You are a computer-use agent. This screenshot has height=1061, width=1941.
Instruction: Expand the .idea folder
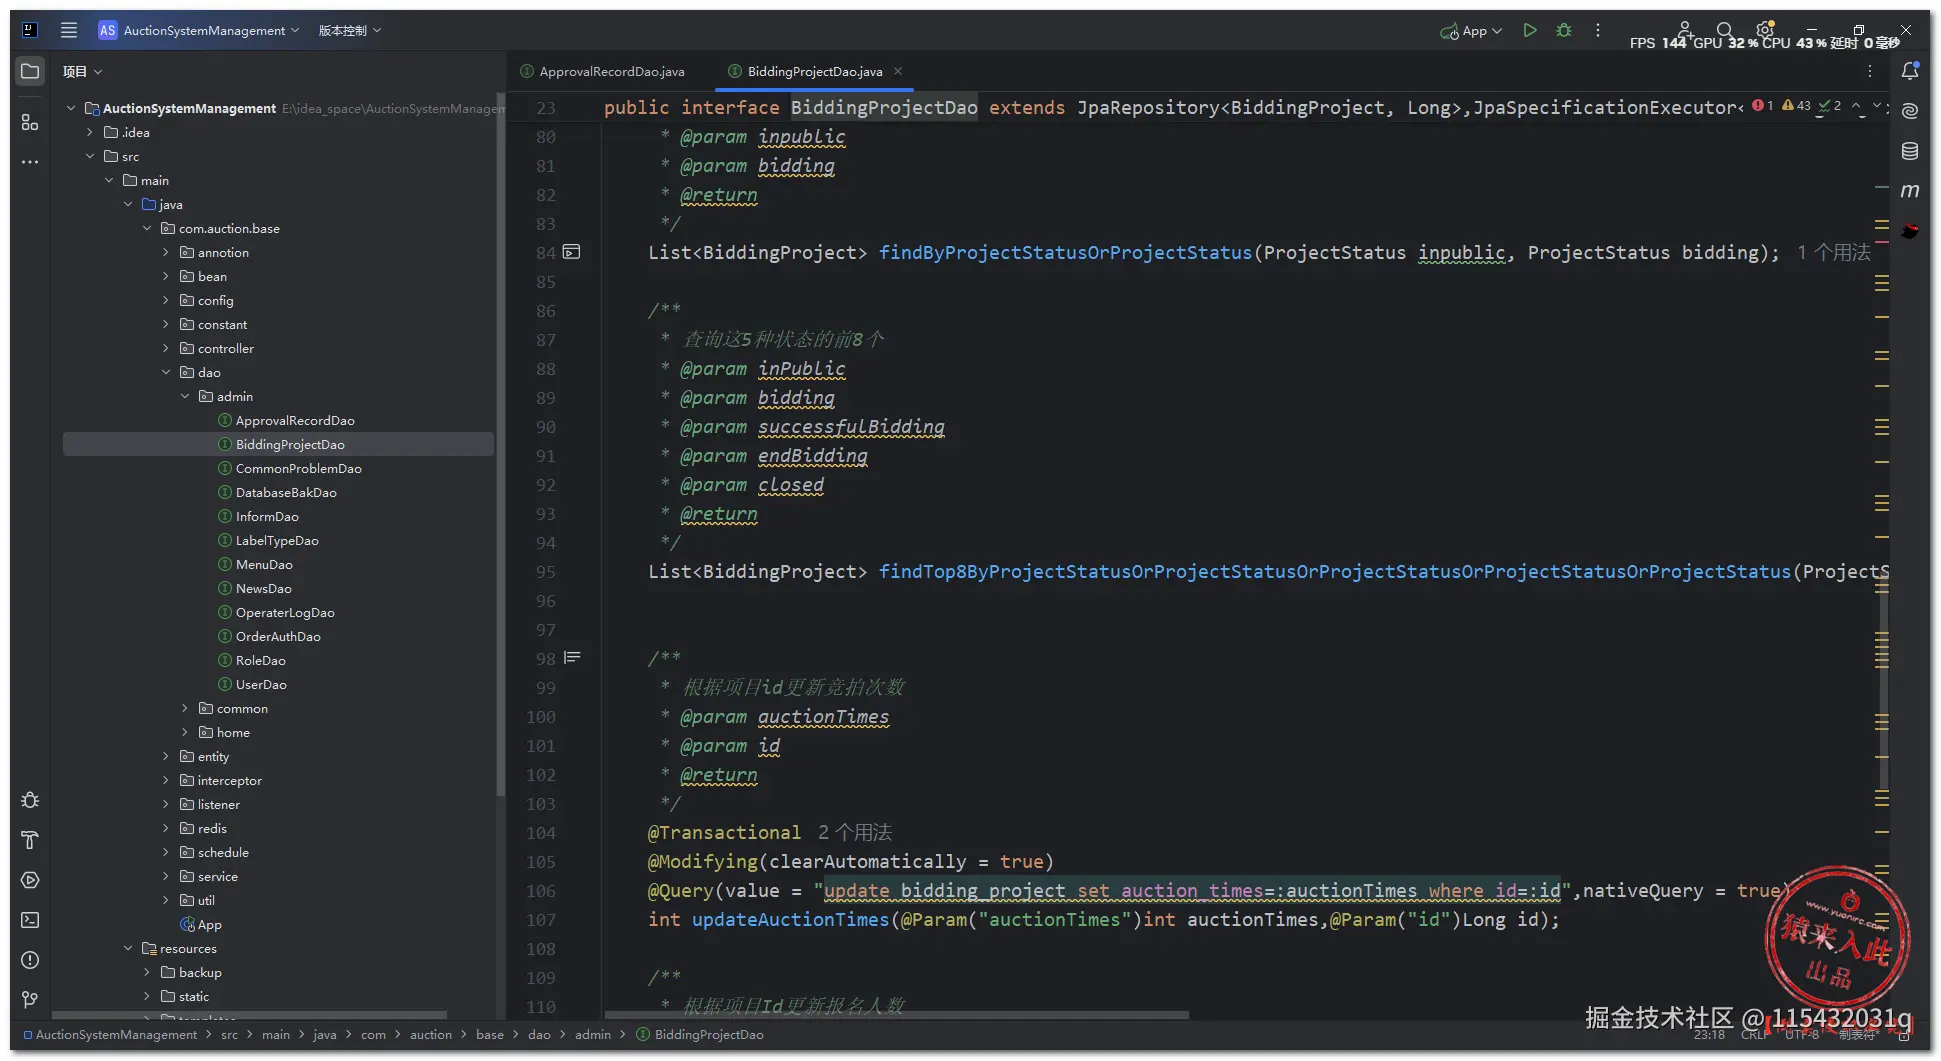tap(90, 132)
